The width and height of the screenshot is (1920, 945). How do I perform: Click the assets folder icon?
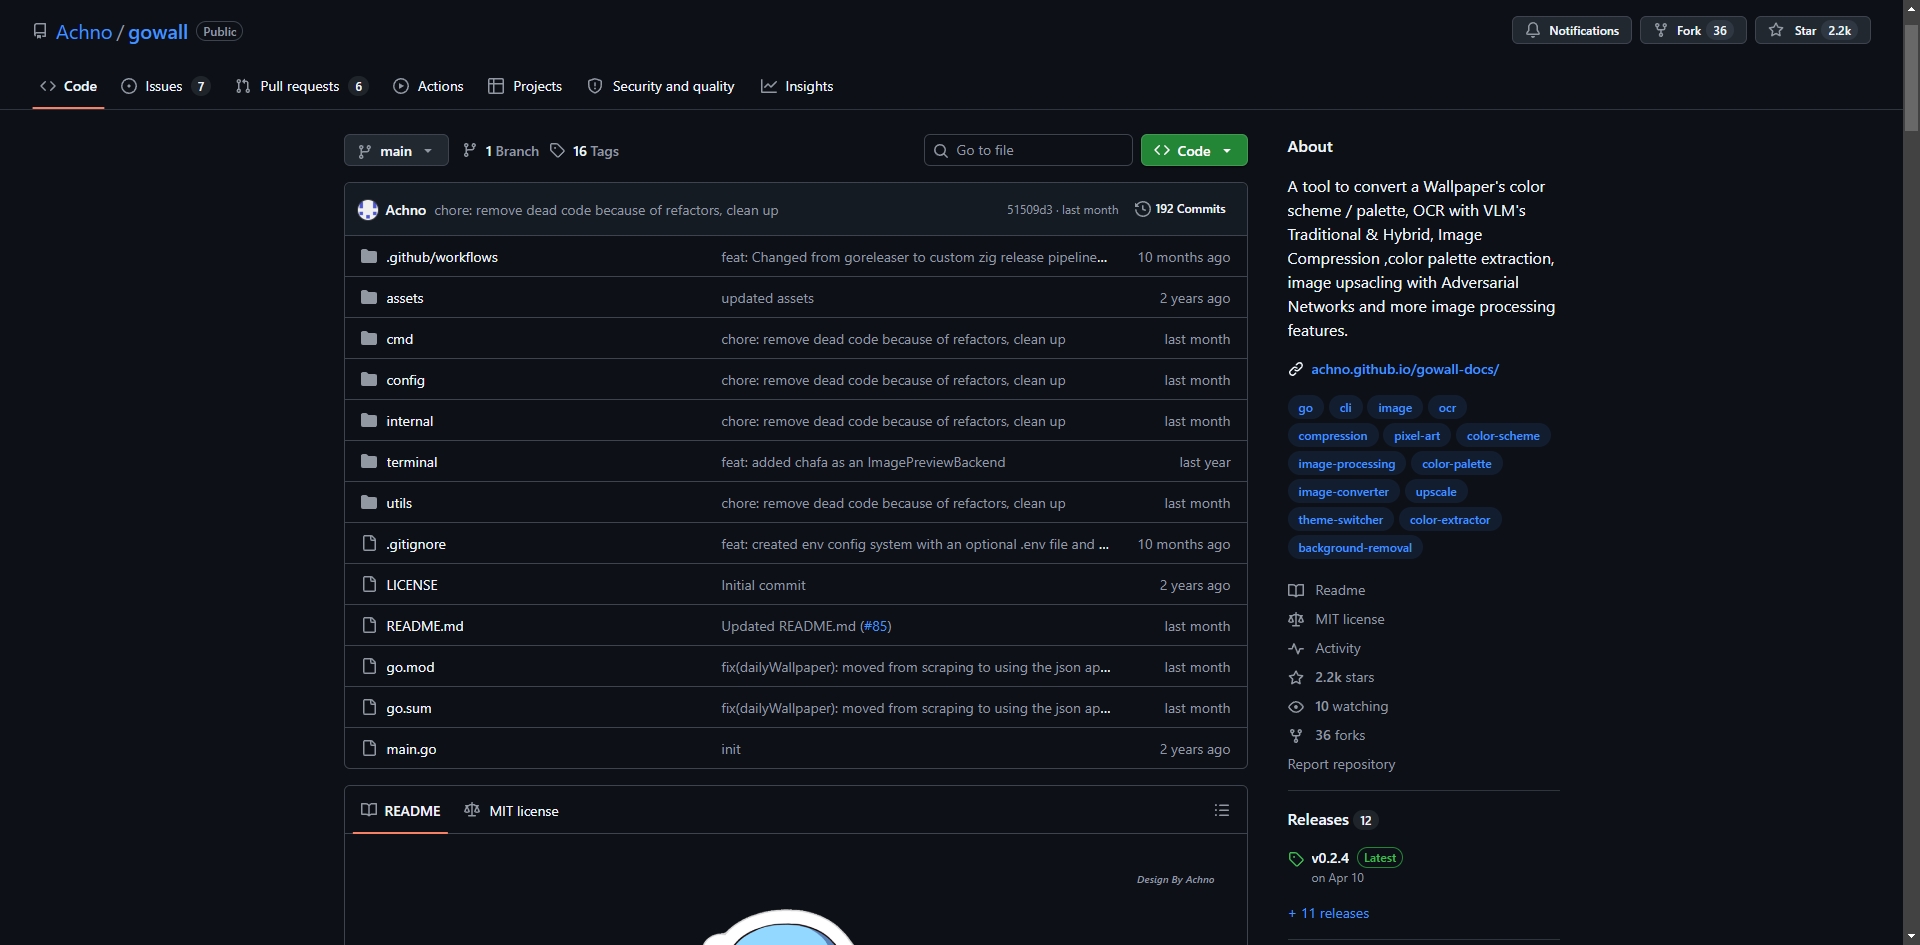pyautogui.click(x=369, y=298)
